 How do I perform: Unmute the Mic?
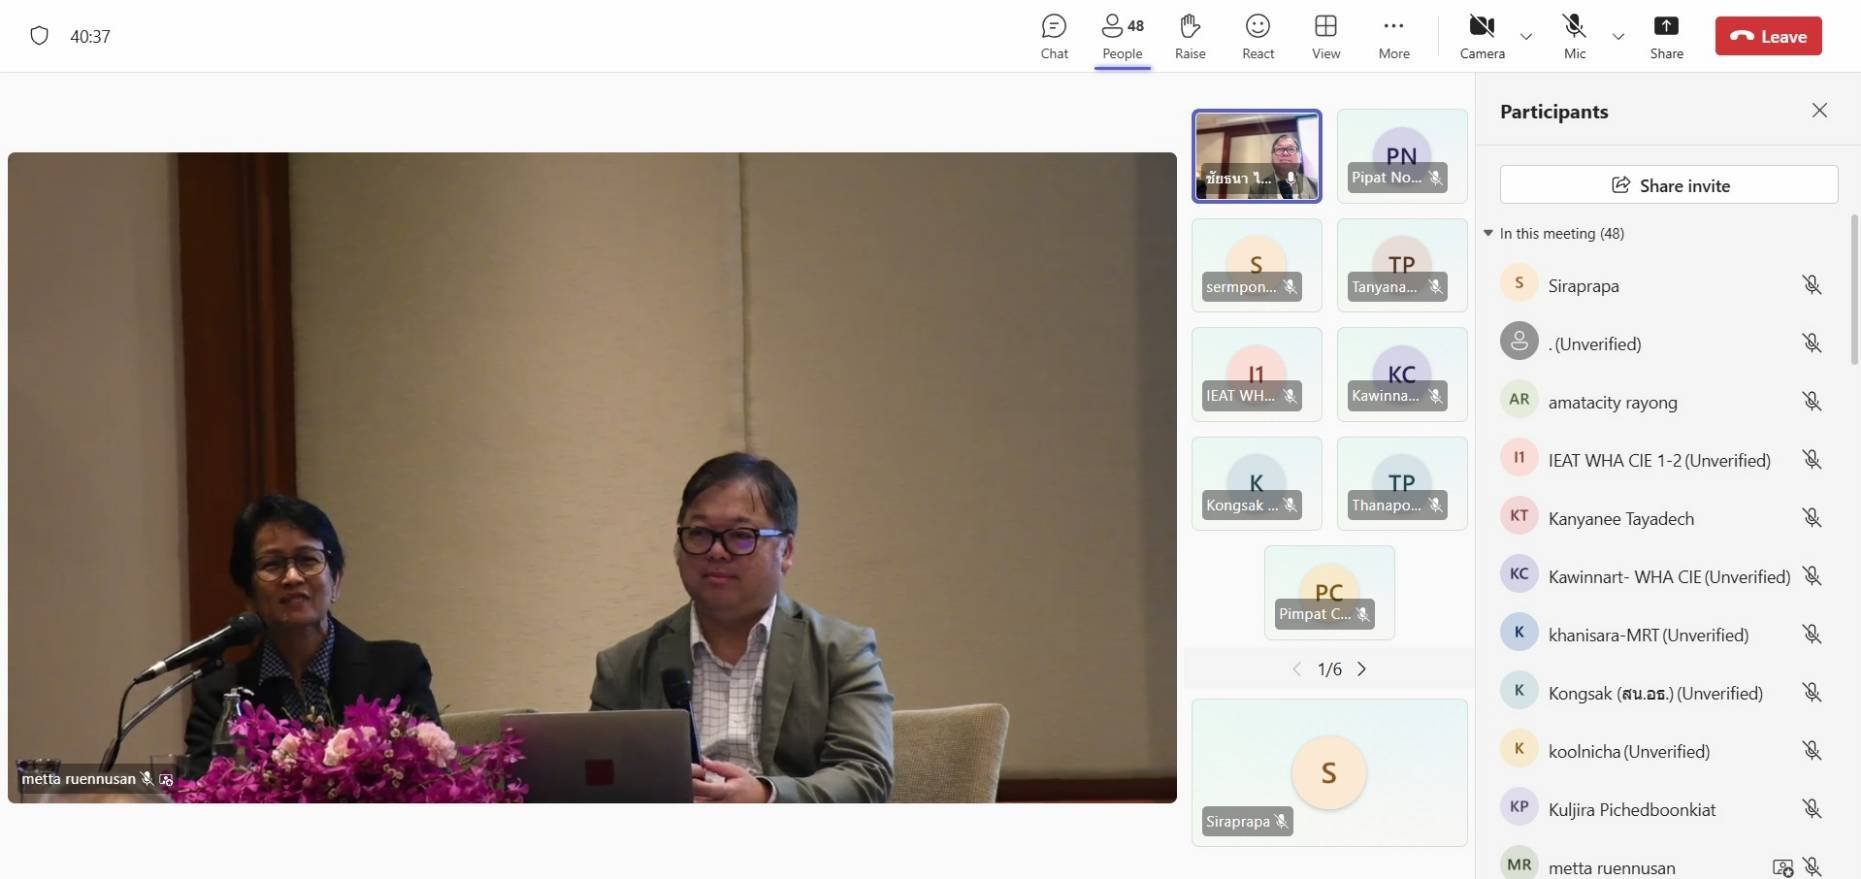(x=1574, y=36)
